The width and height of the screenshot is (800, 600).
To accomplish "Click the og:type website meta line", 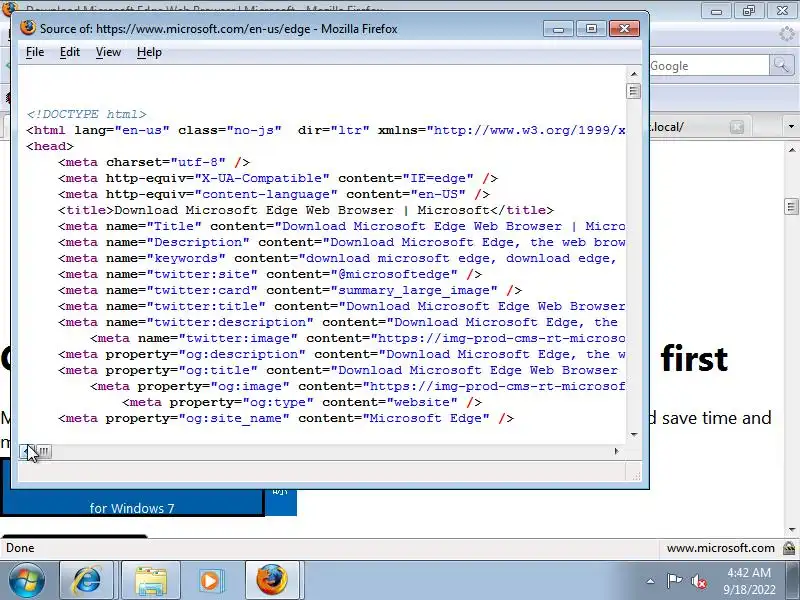I will tap(302, 403).
